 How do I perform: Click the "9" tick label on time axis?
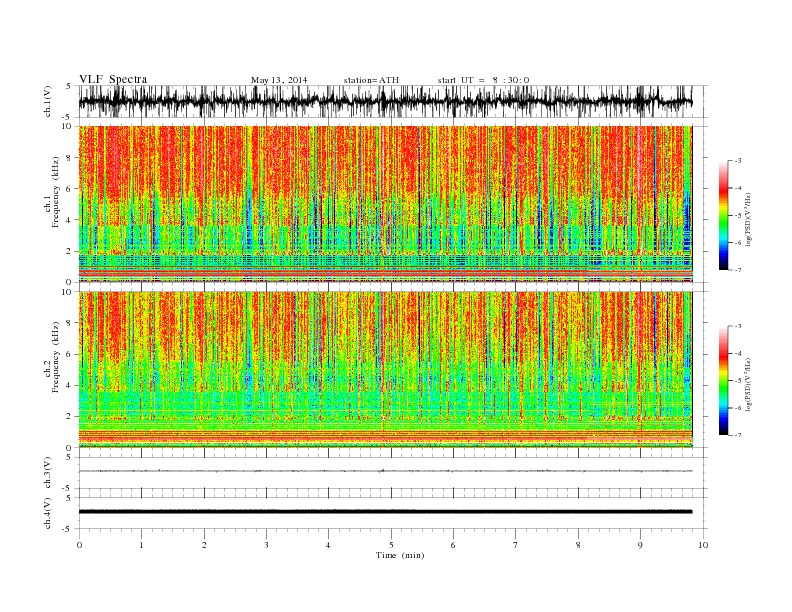640,545
